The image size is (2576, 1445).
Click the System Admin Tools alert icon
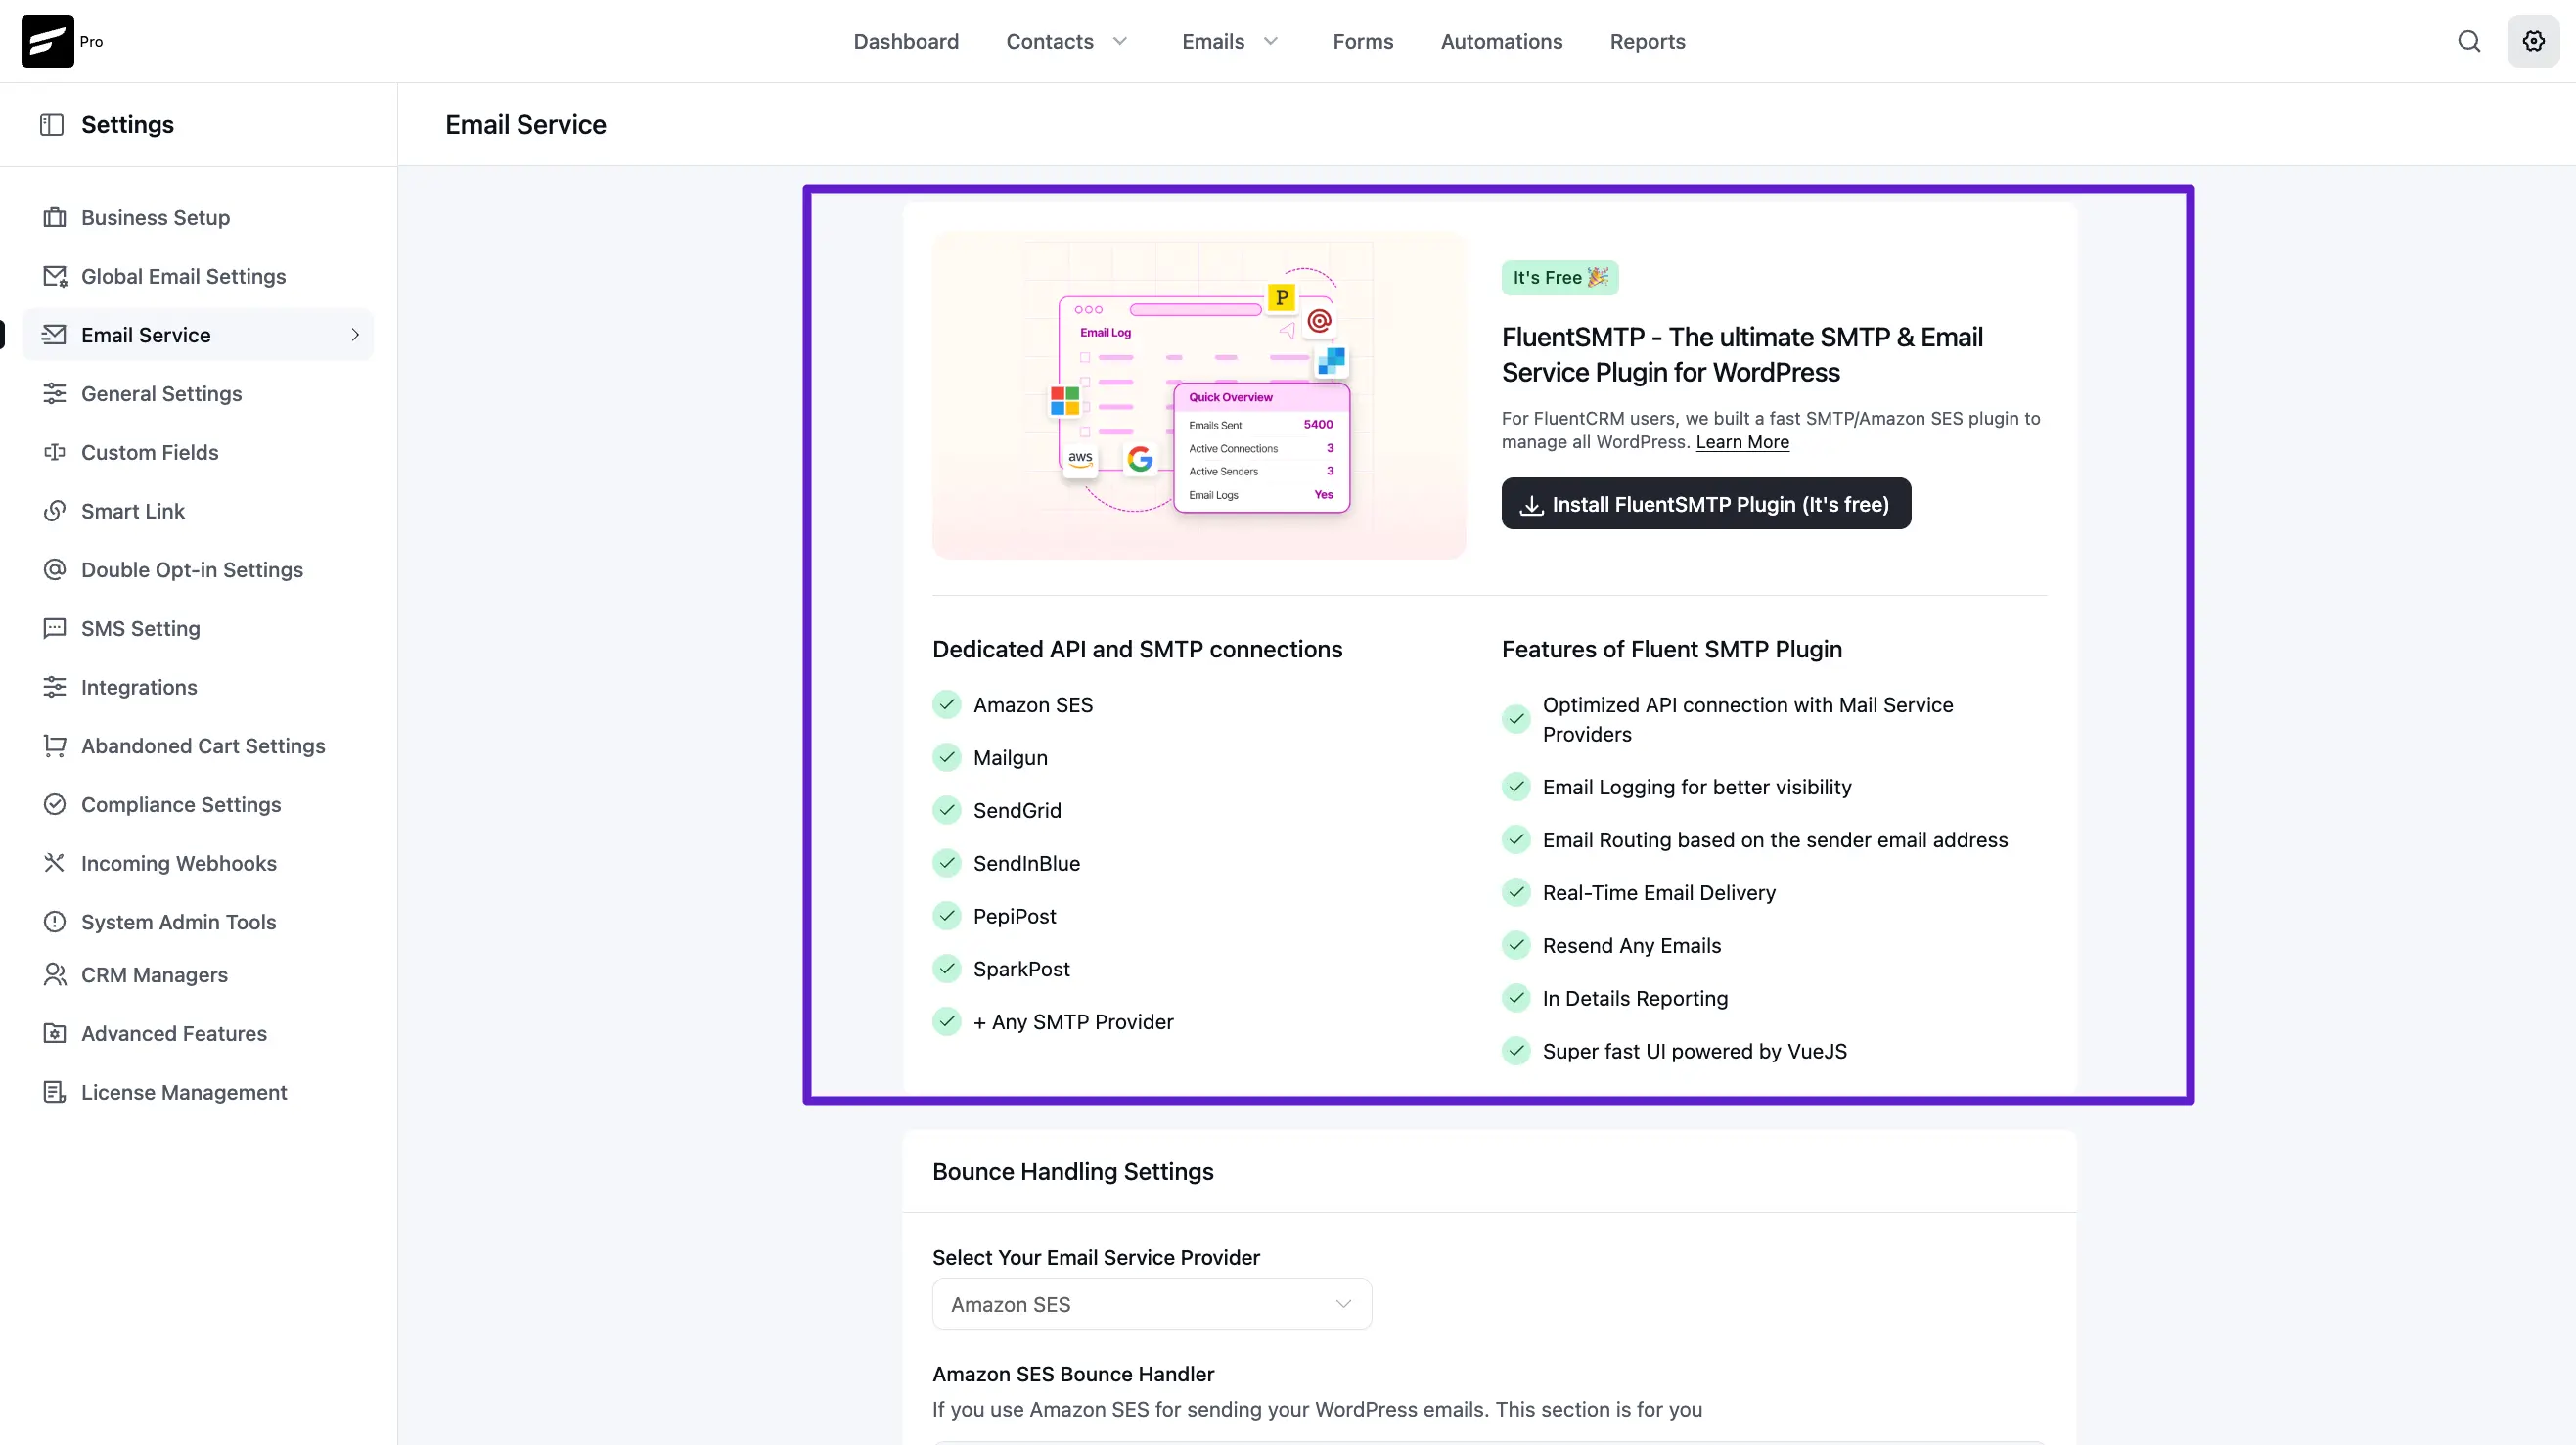coord(55,922)
